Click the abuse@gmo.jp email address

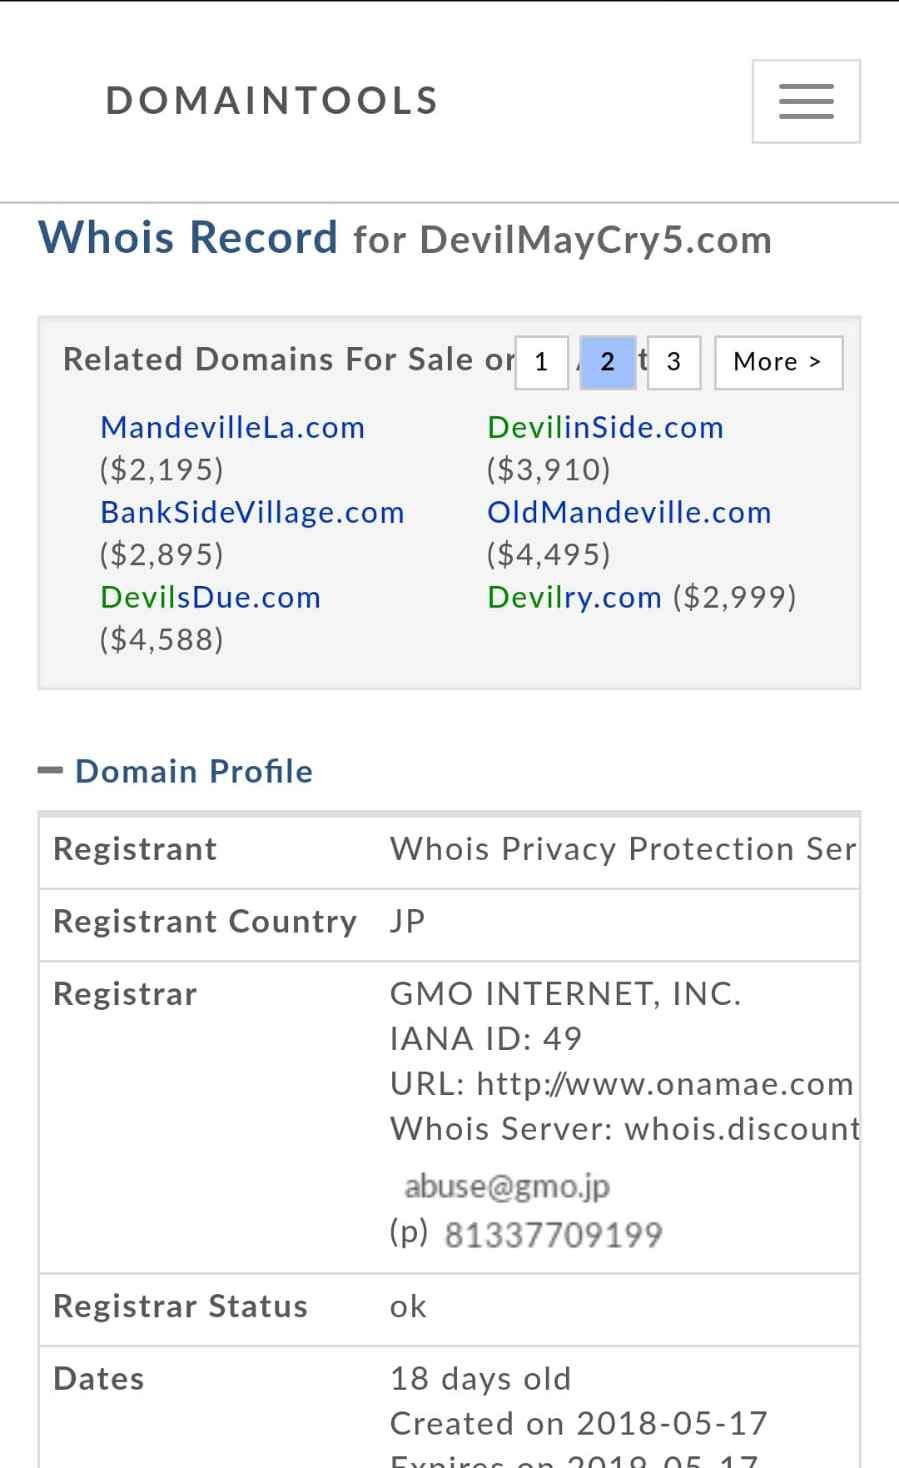[x=506, y=1186]
